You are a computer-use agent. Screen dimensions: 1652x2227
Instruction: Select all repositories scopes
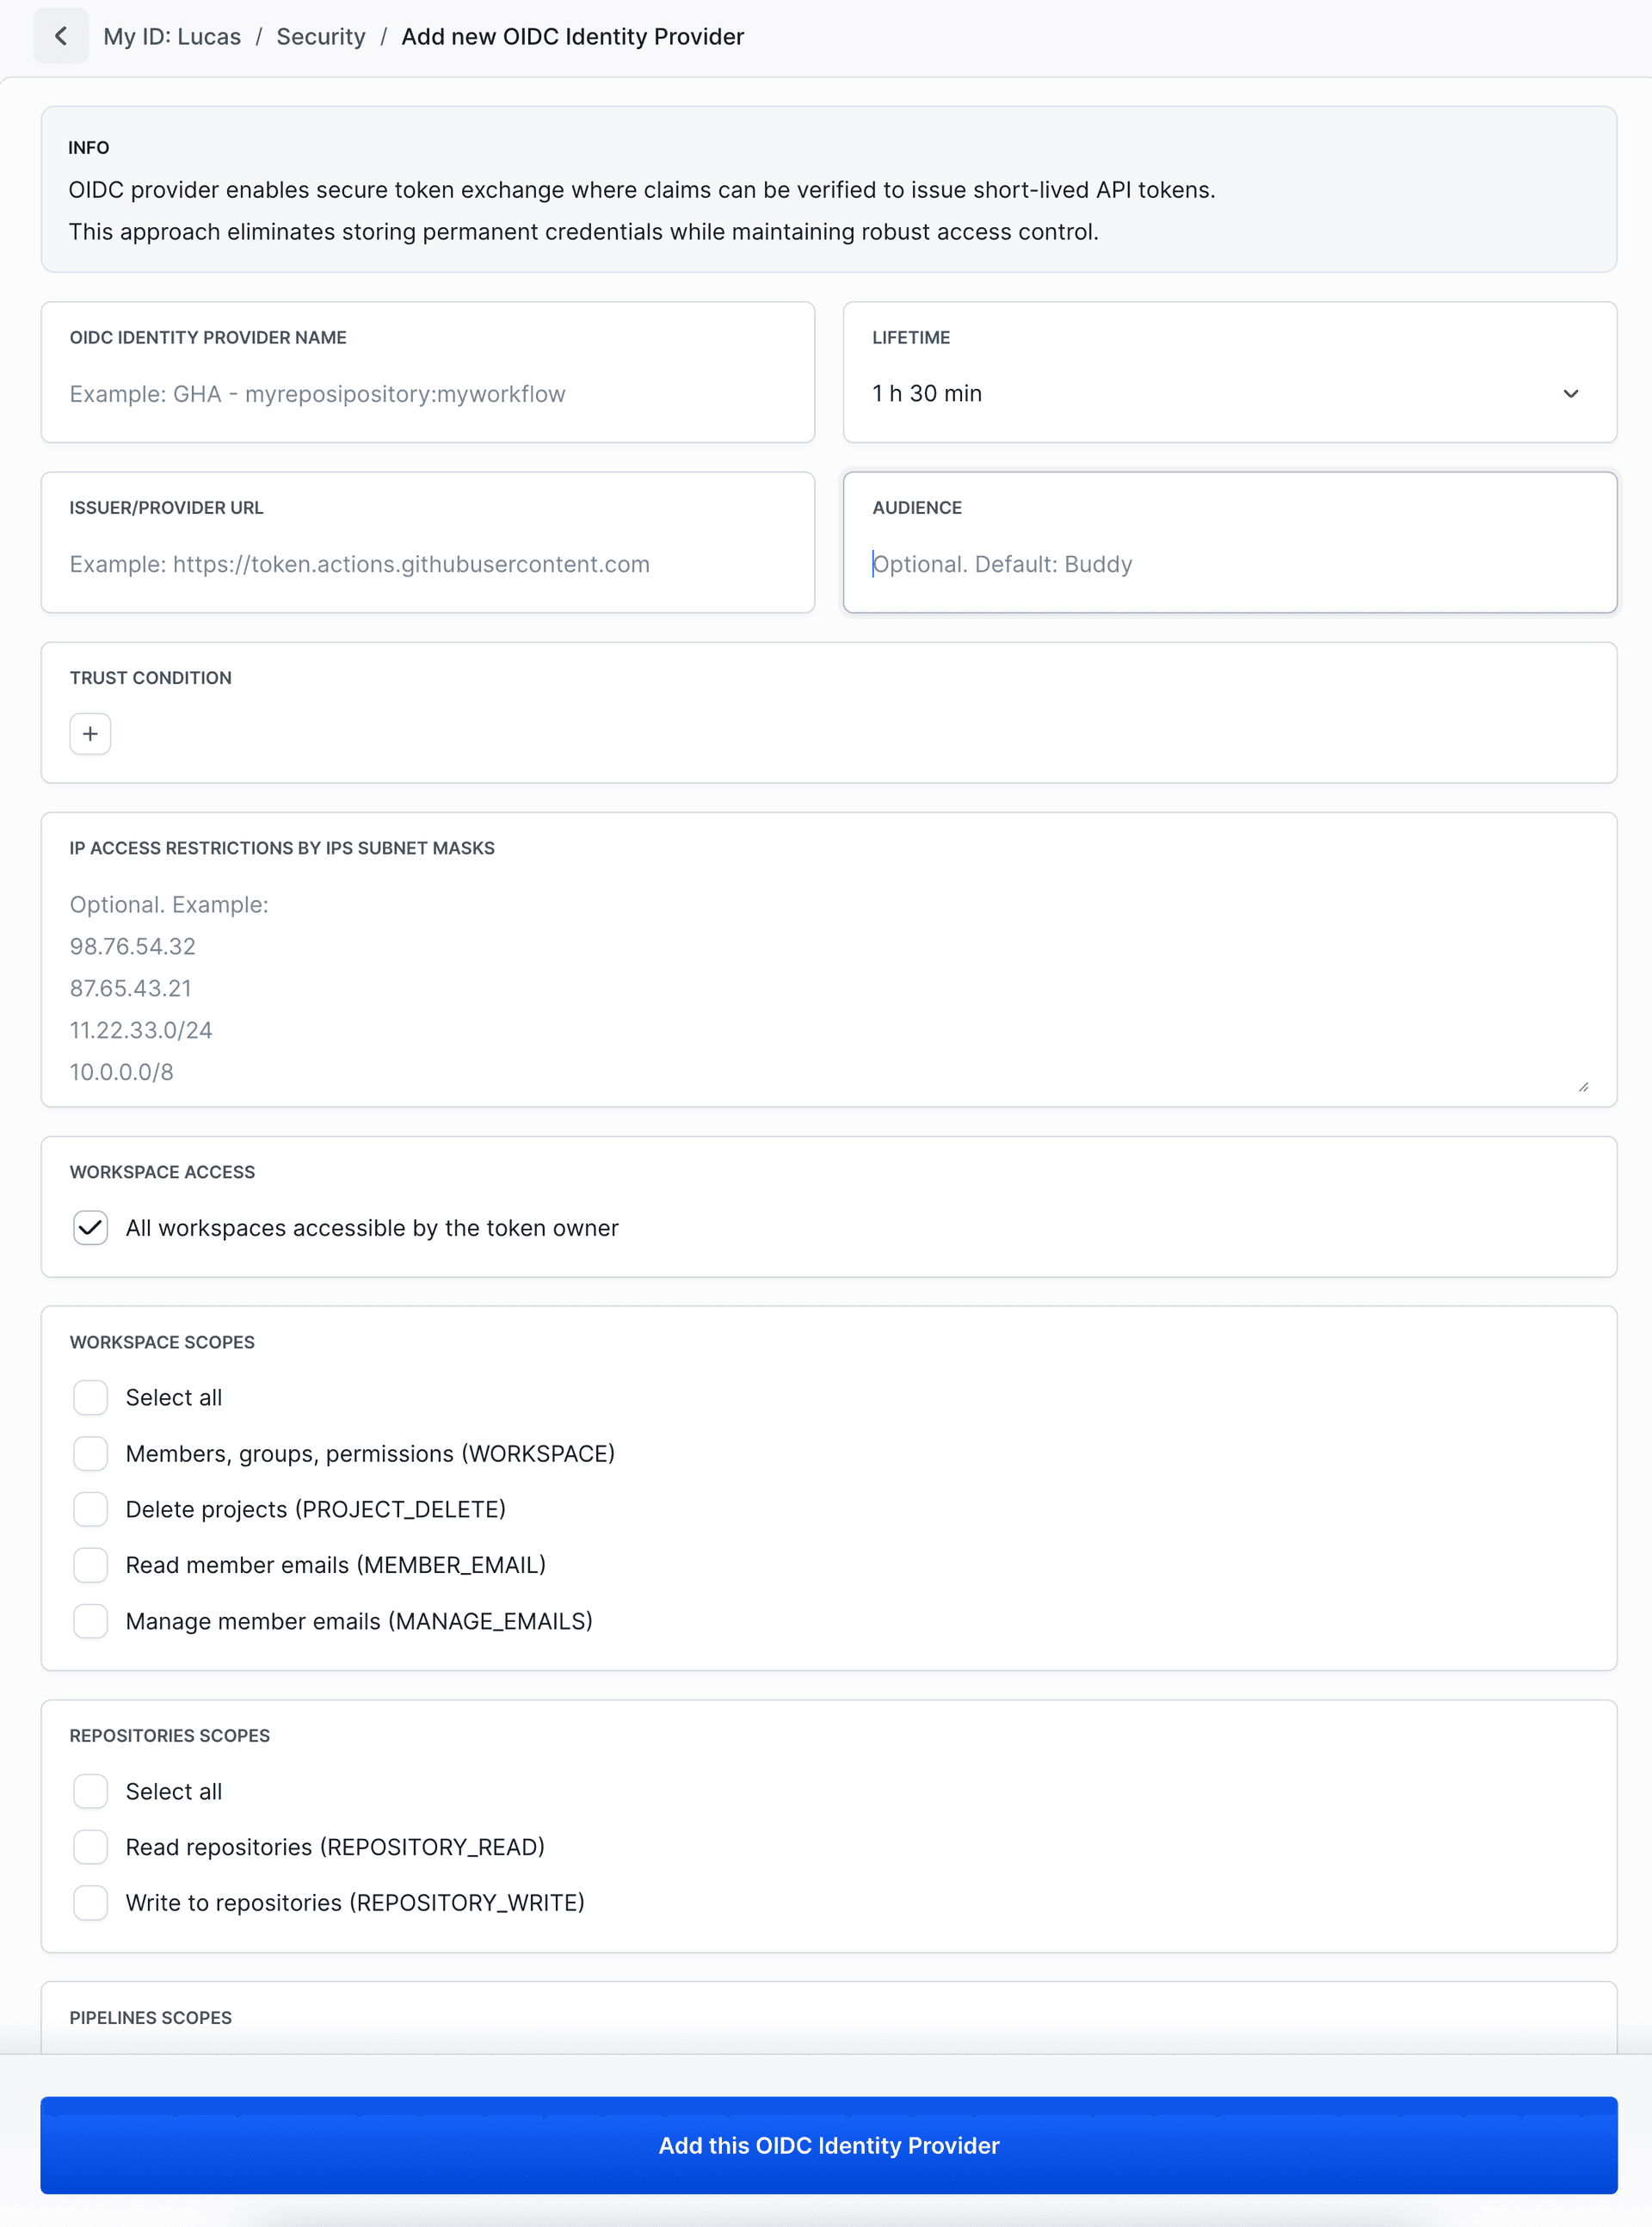(x=90, y=1791)
